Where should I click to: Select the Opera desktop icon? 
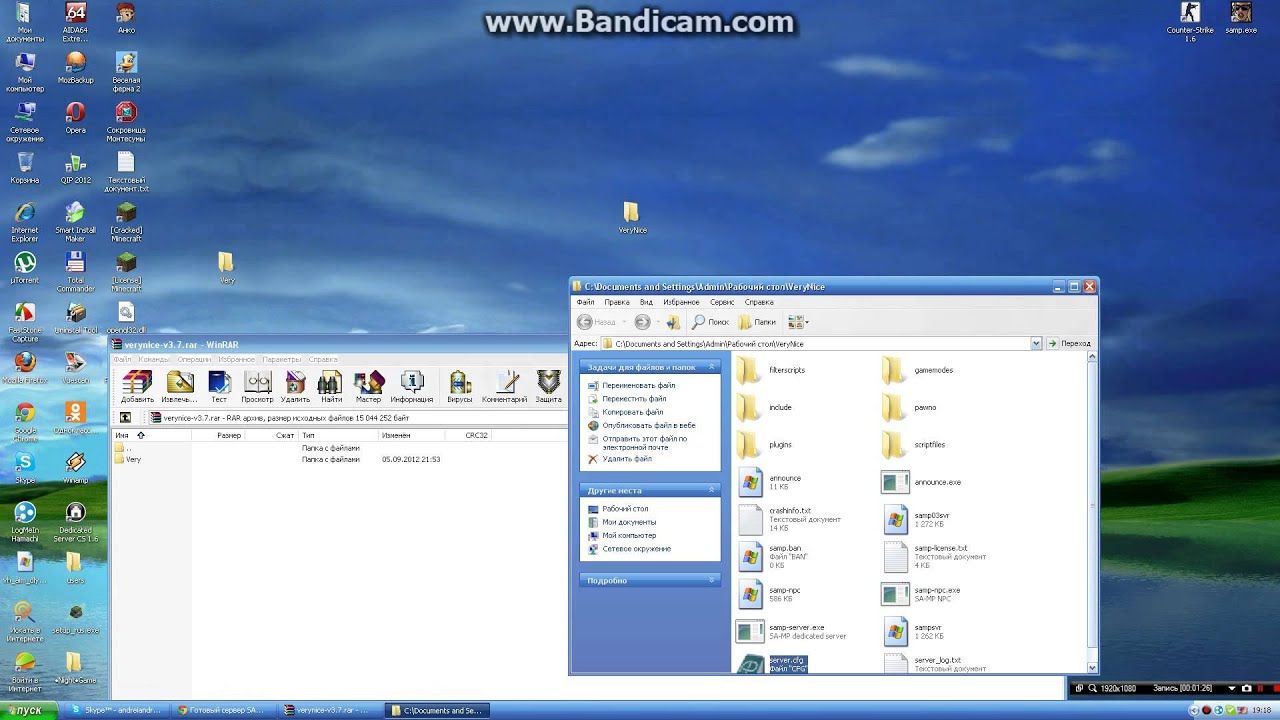75,118
